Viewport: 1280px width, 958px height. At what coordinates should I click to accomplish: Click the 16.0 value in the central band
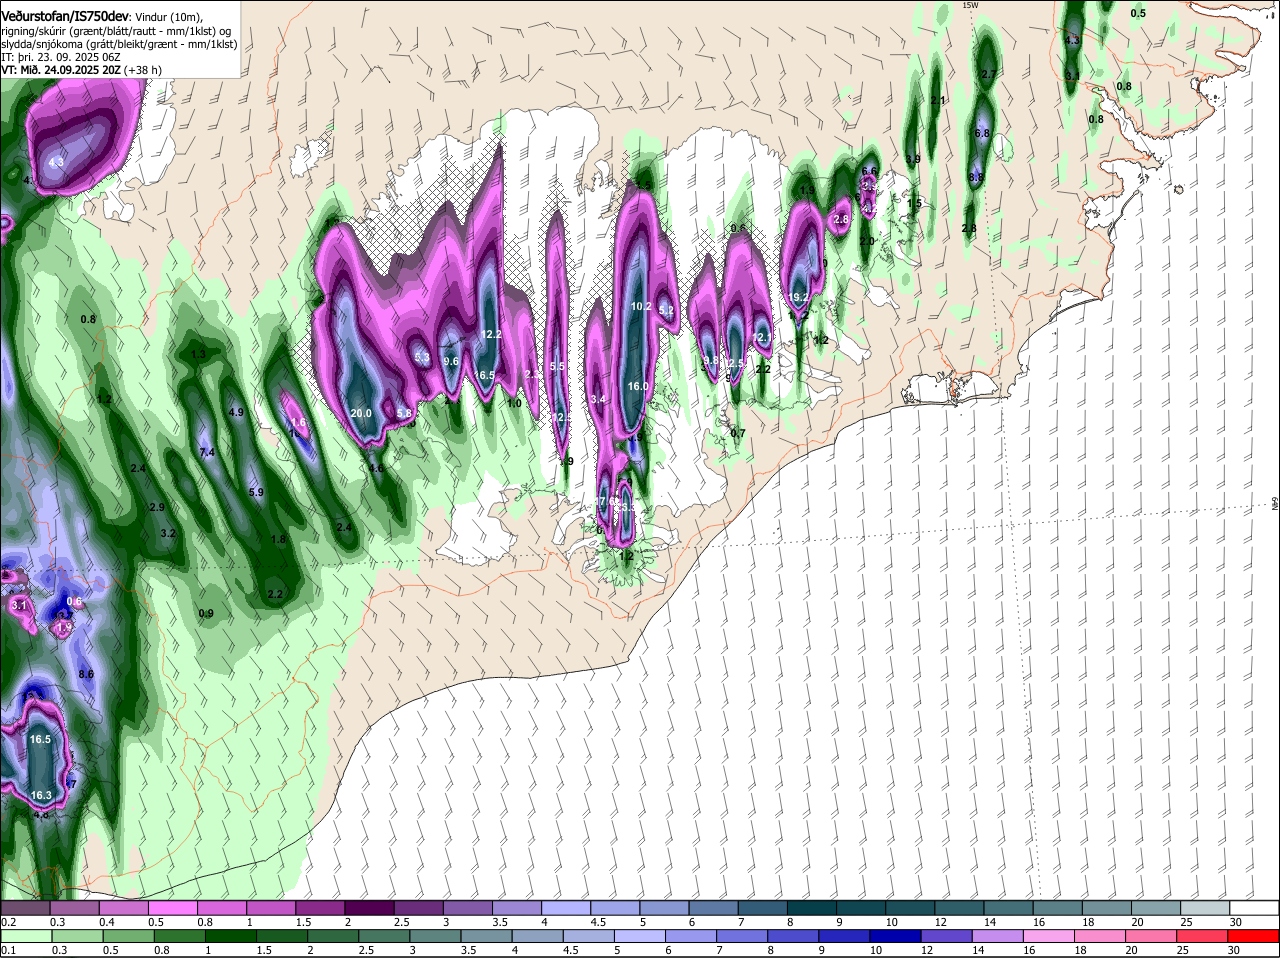coord(638,386)
